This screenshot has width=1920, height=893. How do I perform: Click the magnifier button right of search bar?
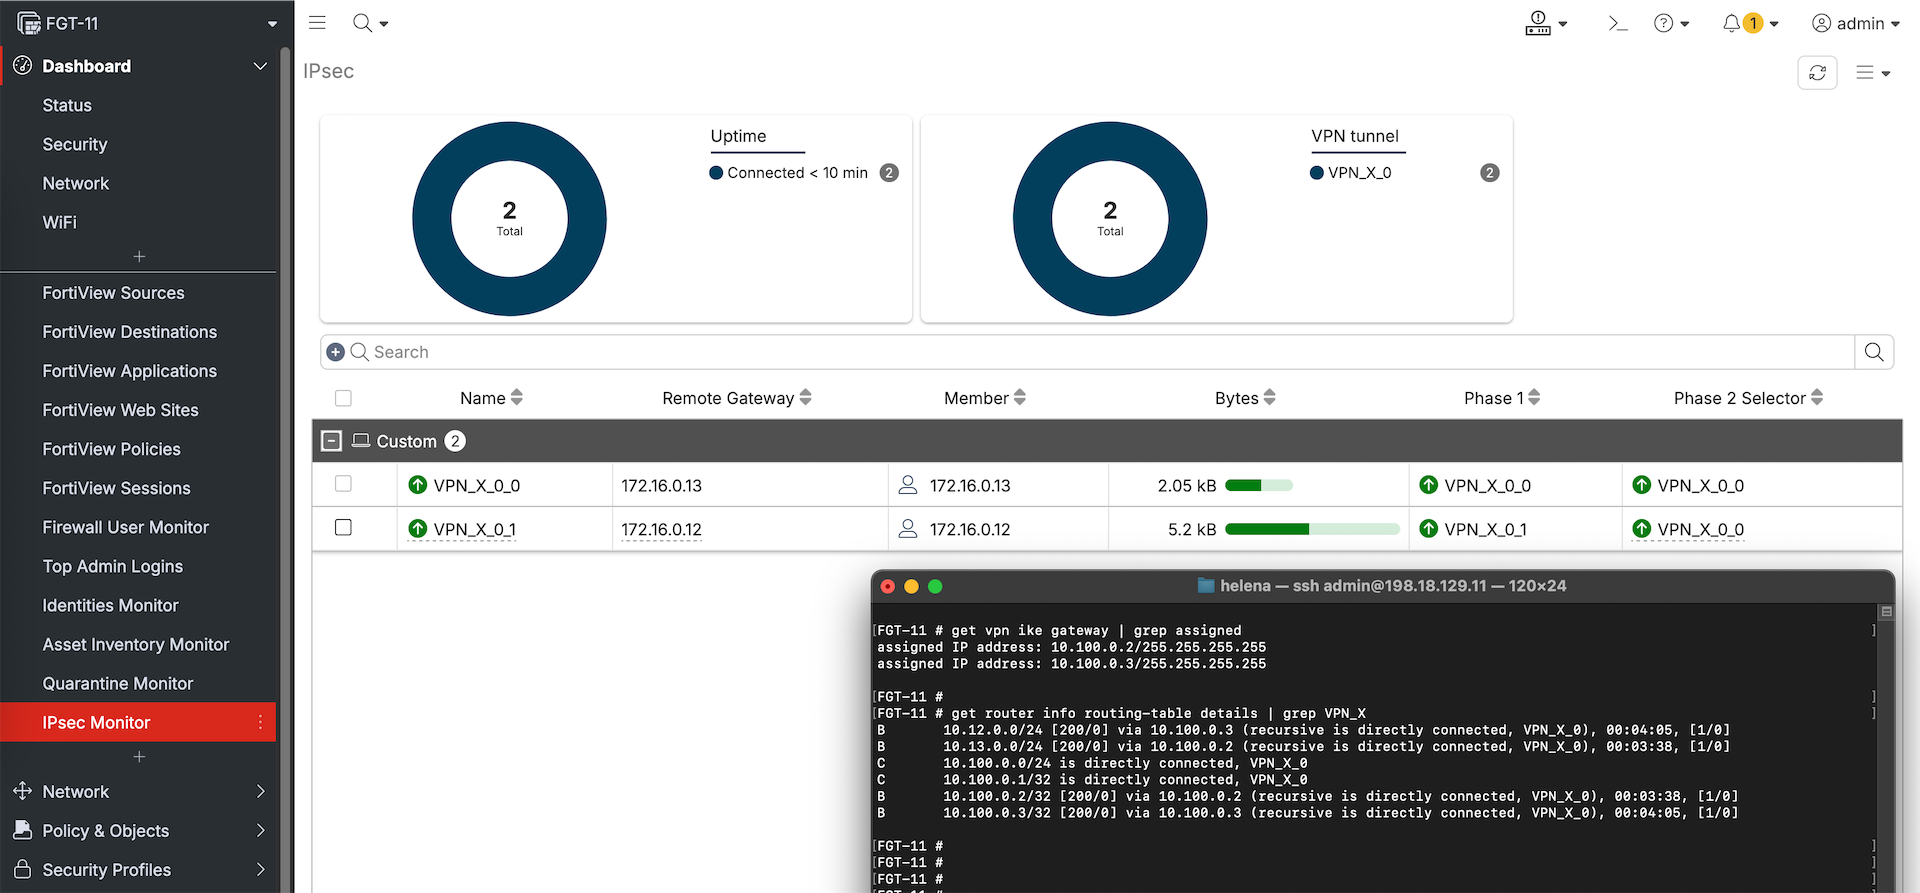(1874, 352)
